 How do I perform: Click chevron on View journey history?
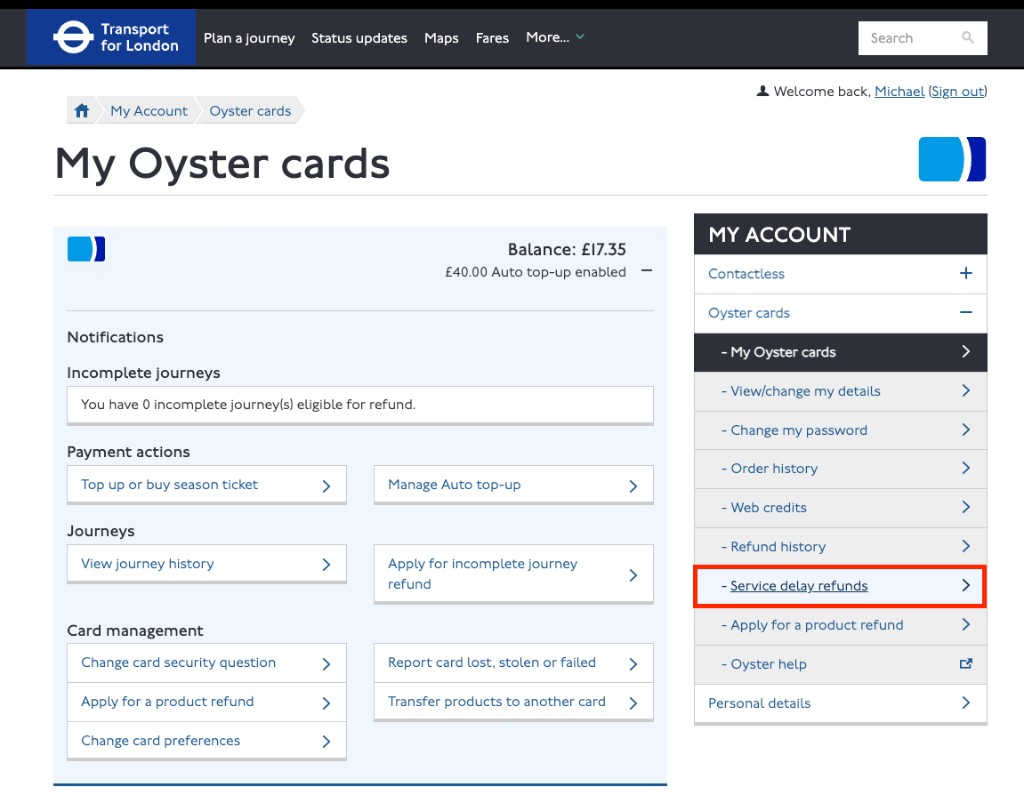click(326, 565)
